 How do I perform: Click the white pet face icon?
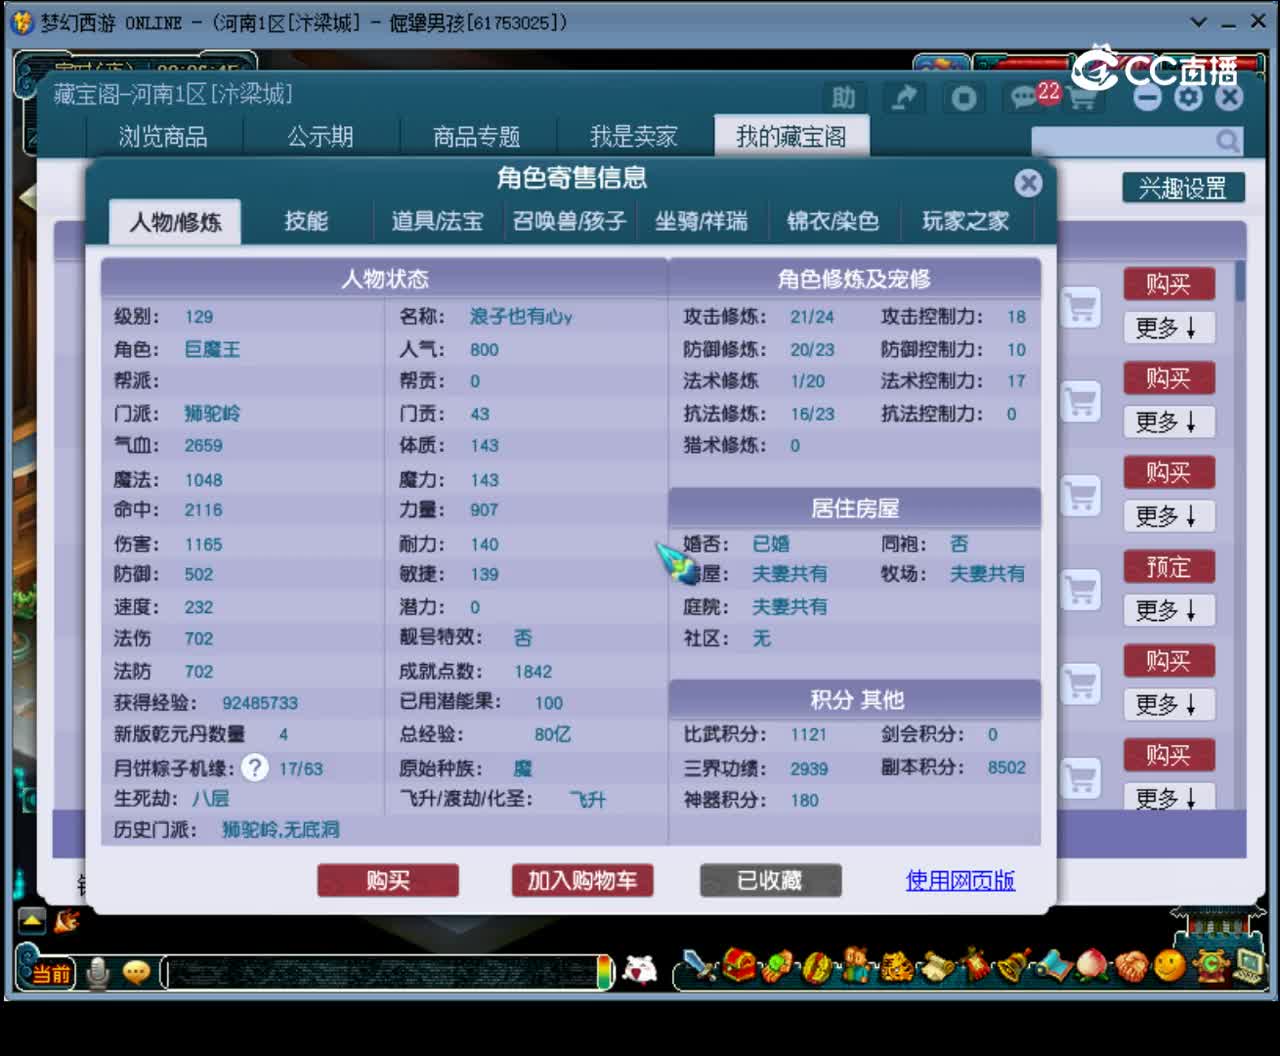click(x=640, y=969)
